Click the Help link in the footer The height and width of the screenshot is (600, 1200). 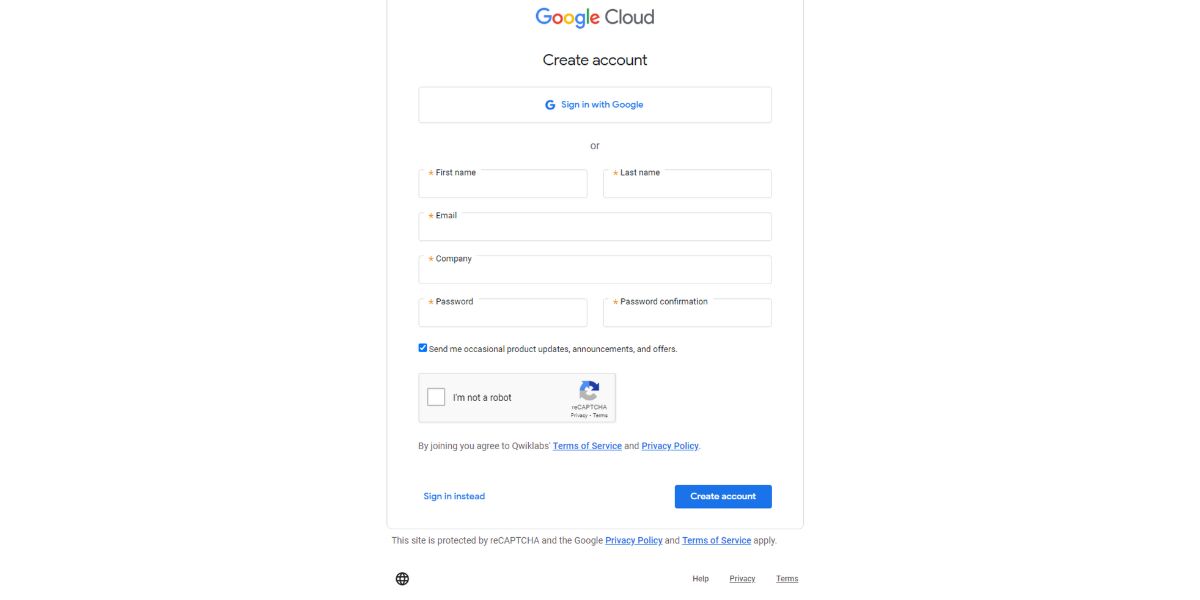tap(699, 577)
